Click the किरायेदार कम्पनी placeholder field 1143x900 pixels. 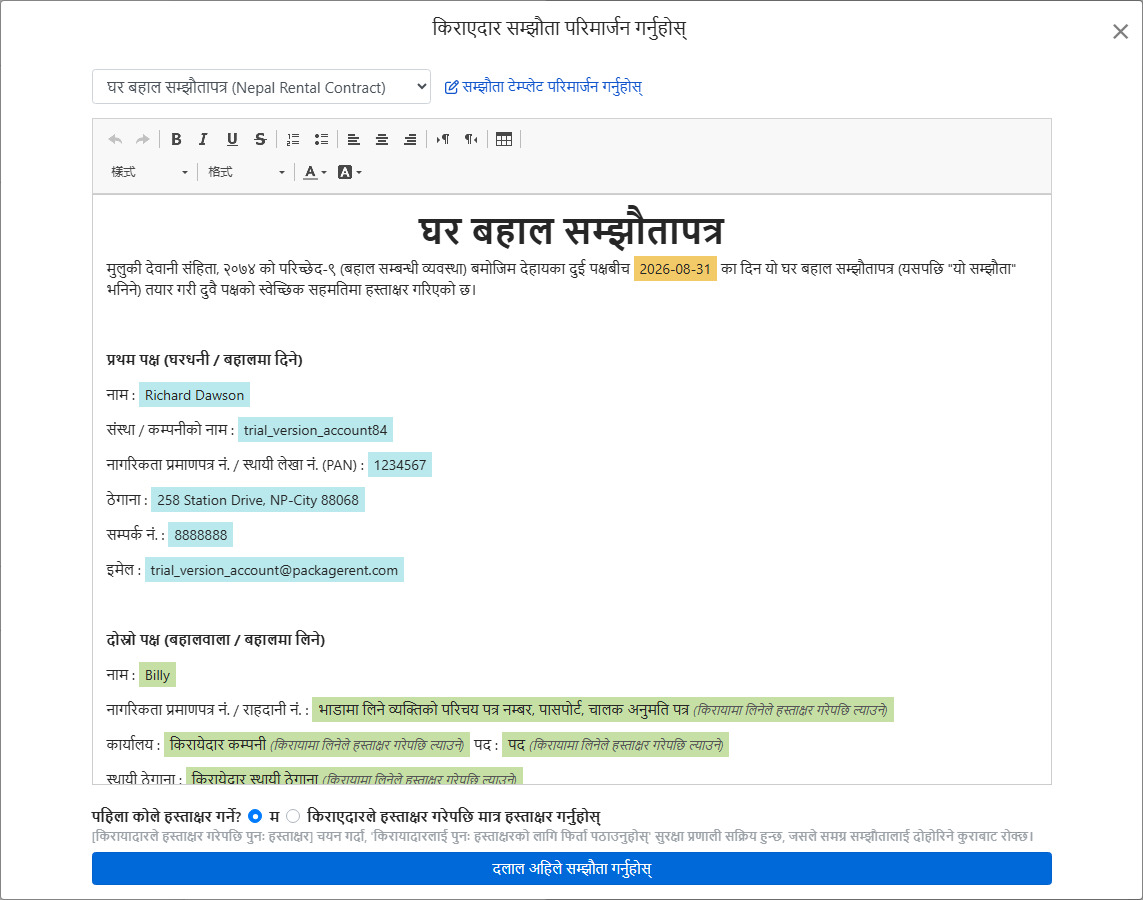317,745
